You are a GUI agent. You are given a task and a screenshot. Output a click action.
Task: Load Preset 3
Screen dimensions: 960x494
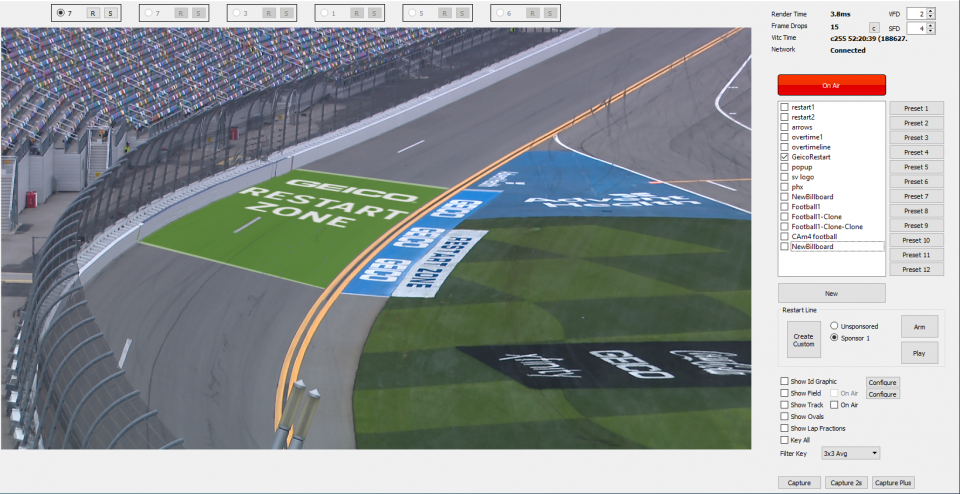916,138
